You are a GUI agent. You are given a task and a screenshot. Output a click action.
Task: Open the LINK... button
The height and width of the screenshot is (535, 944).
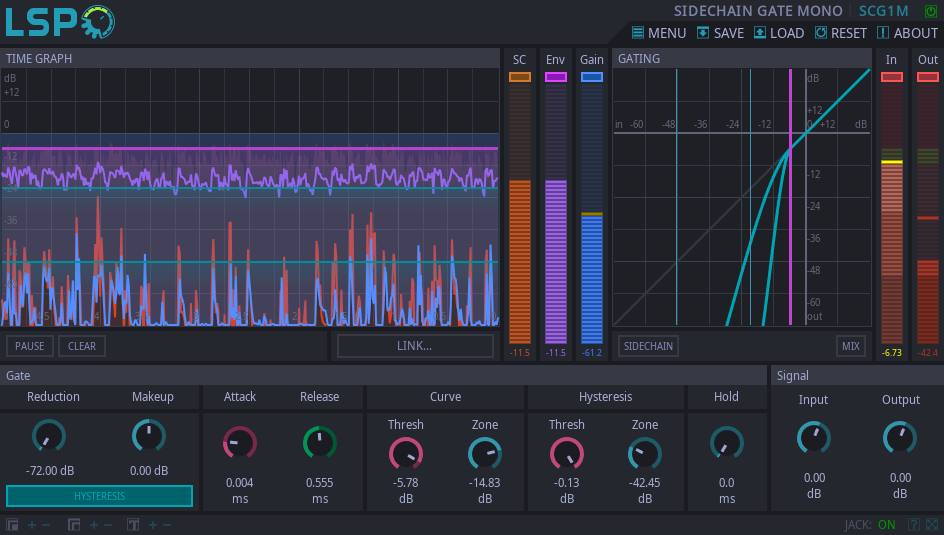[x=415, y=346]
